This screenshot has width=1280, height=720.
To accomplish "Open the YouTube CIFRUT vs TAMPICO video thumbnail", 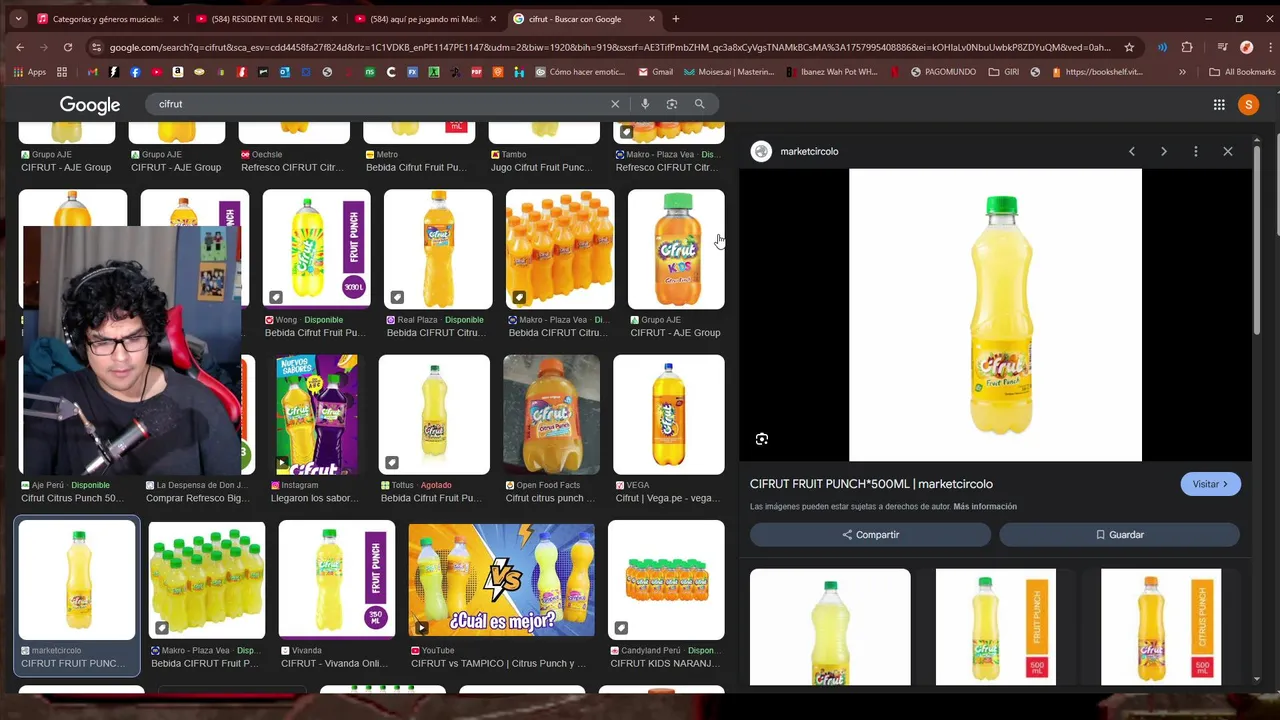I will click(501, 580).
